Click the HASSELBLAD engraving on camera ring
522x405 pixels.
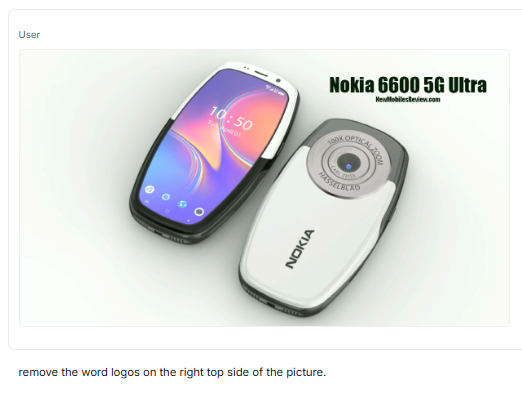click(339, 182)
